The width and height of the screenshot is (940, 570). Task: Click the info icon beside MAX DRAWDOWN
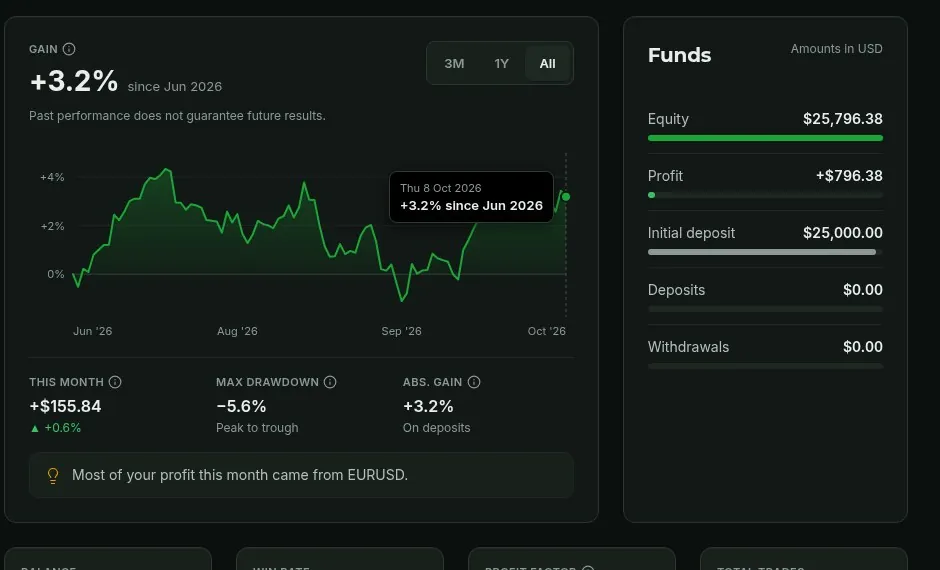(x=330, y=382)
